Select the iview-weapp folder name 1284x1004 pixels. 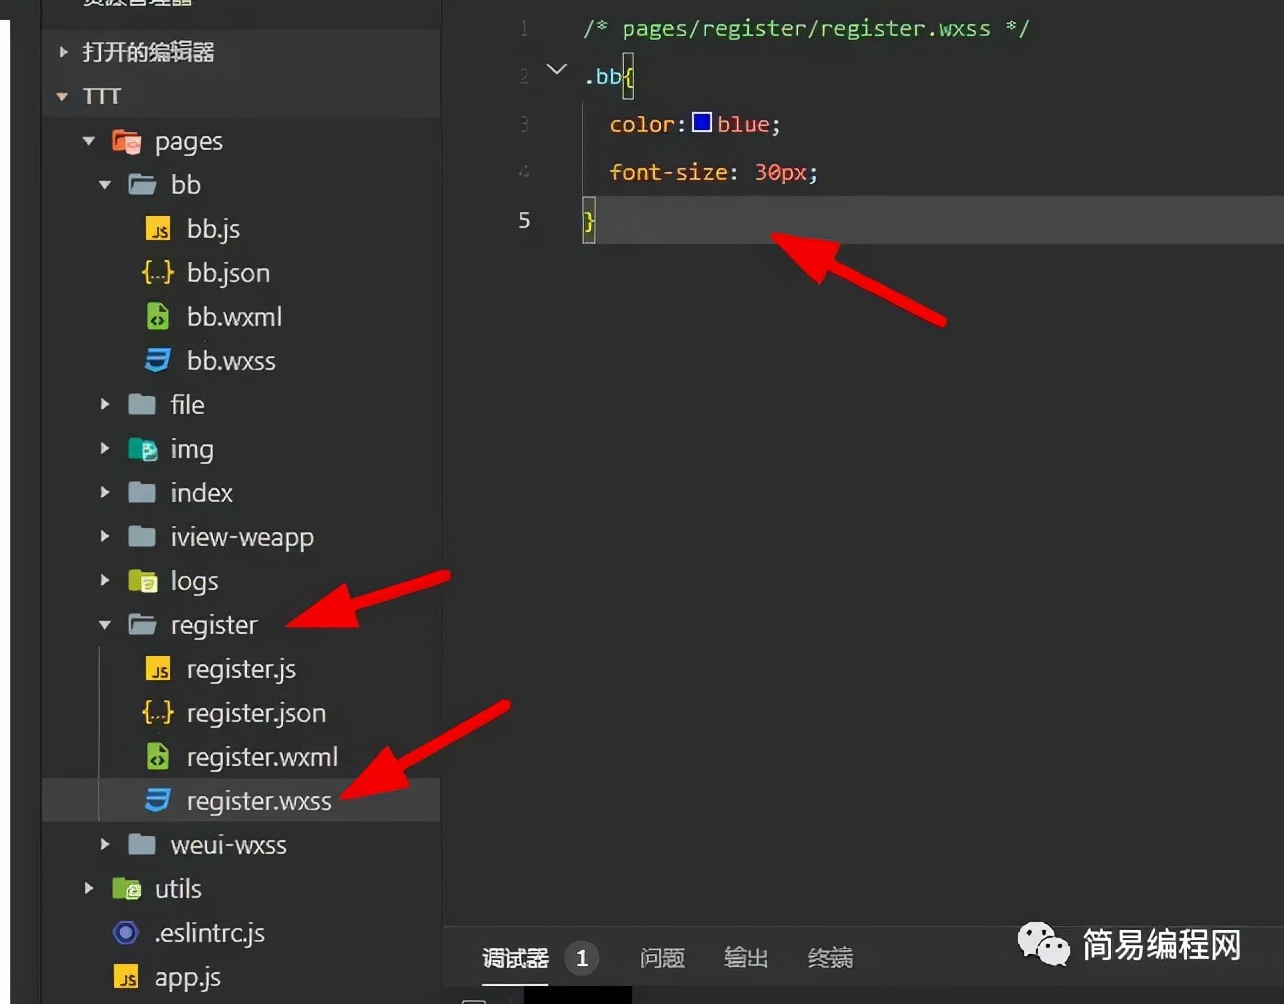pos(242,537)
